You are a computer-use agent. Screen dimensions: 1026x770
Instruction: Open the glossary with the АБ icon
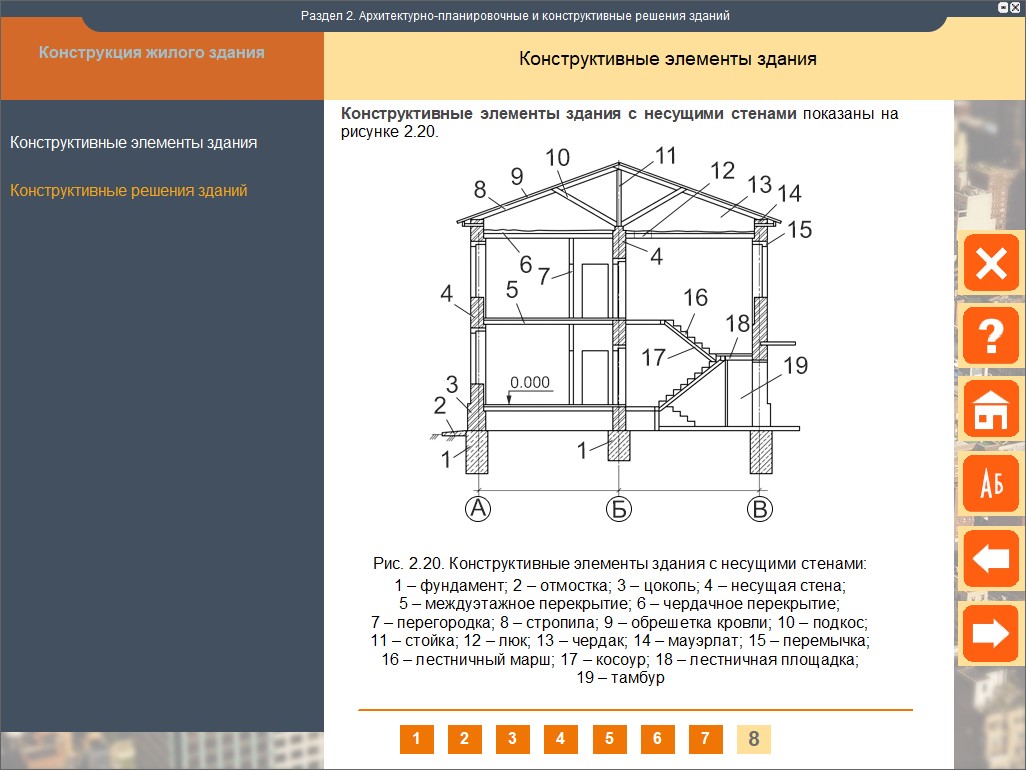coord(990,484)
